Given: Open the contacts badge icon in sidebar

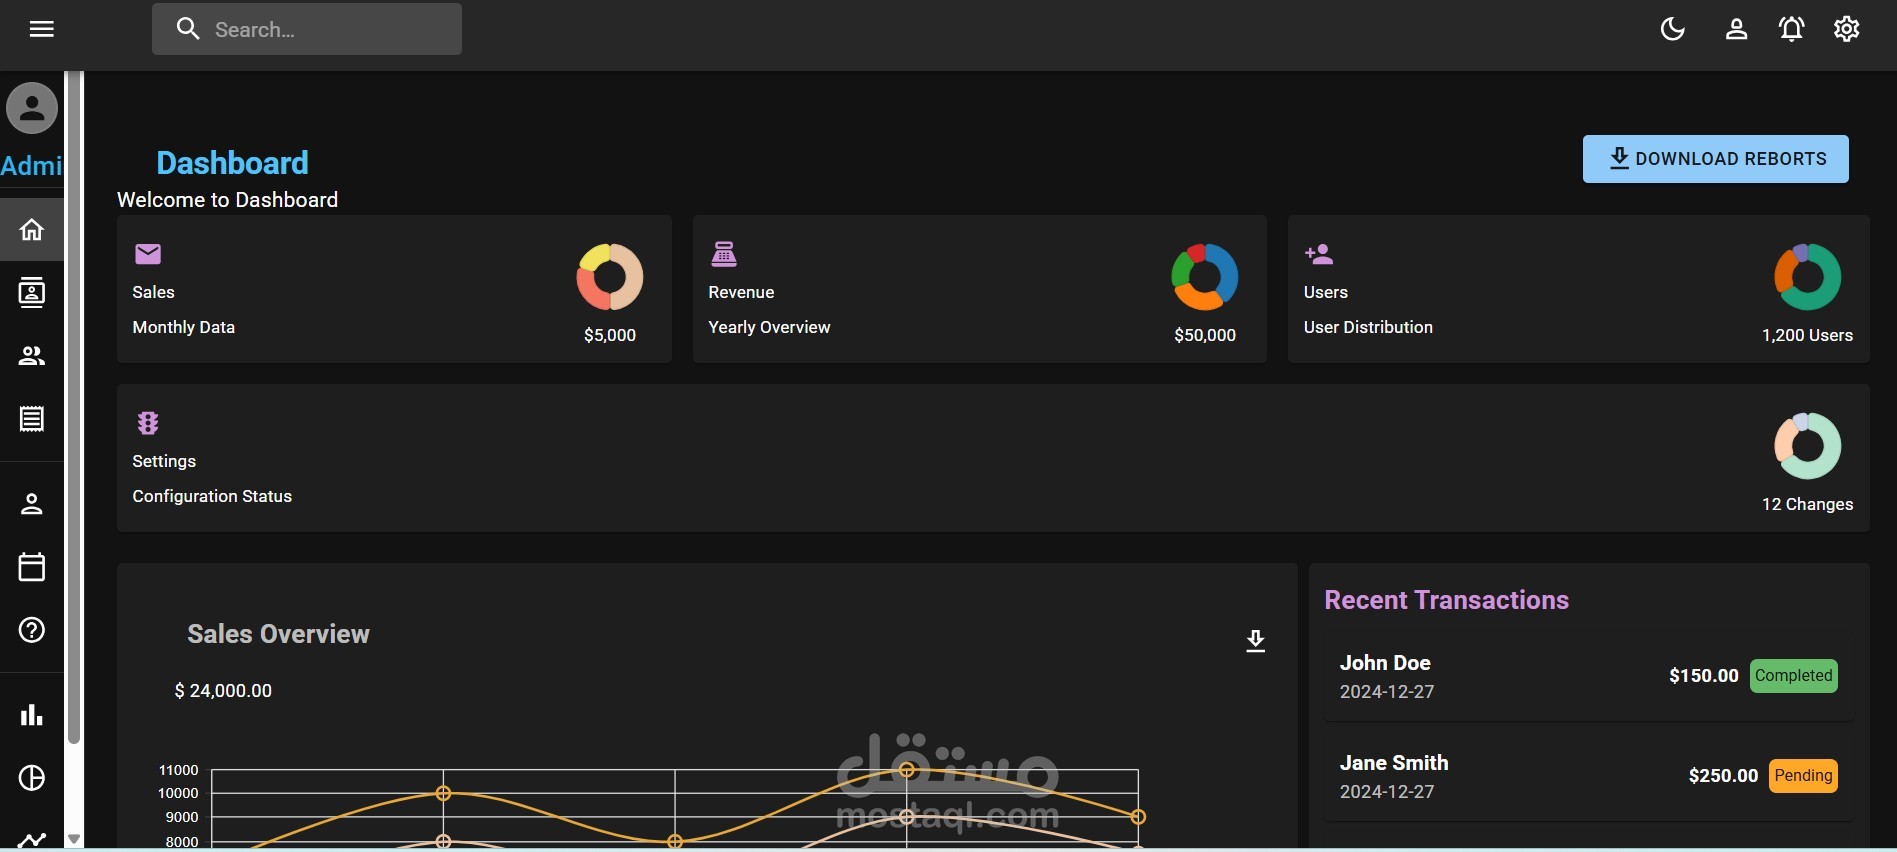Looking at the screenshot, I should [32, 293].
